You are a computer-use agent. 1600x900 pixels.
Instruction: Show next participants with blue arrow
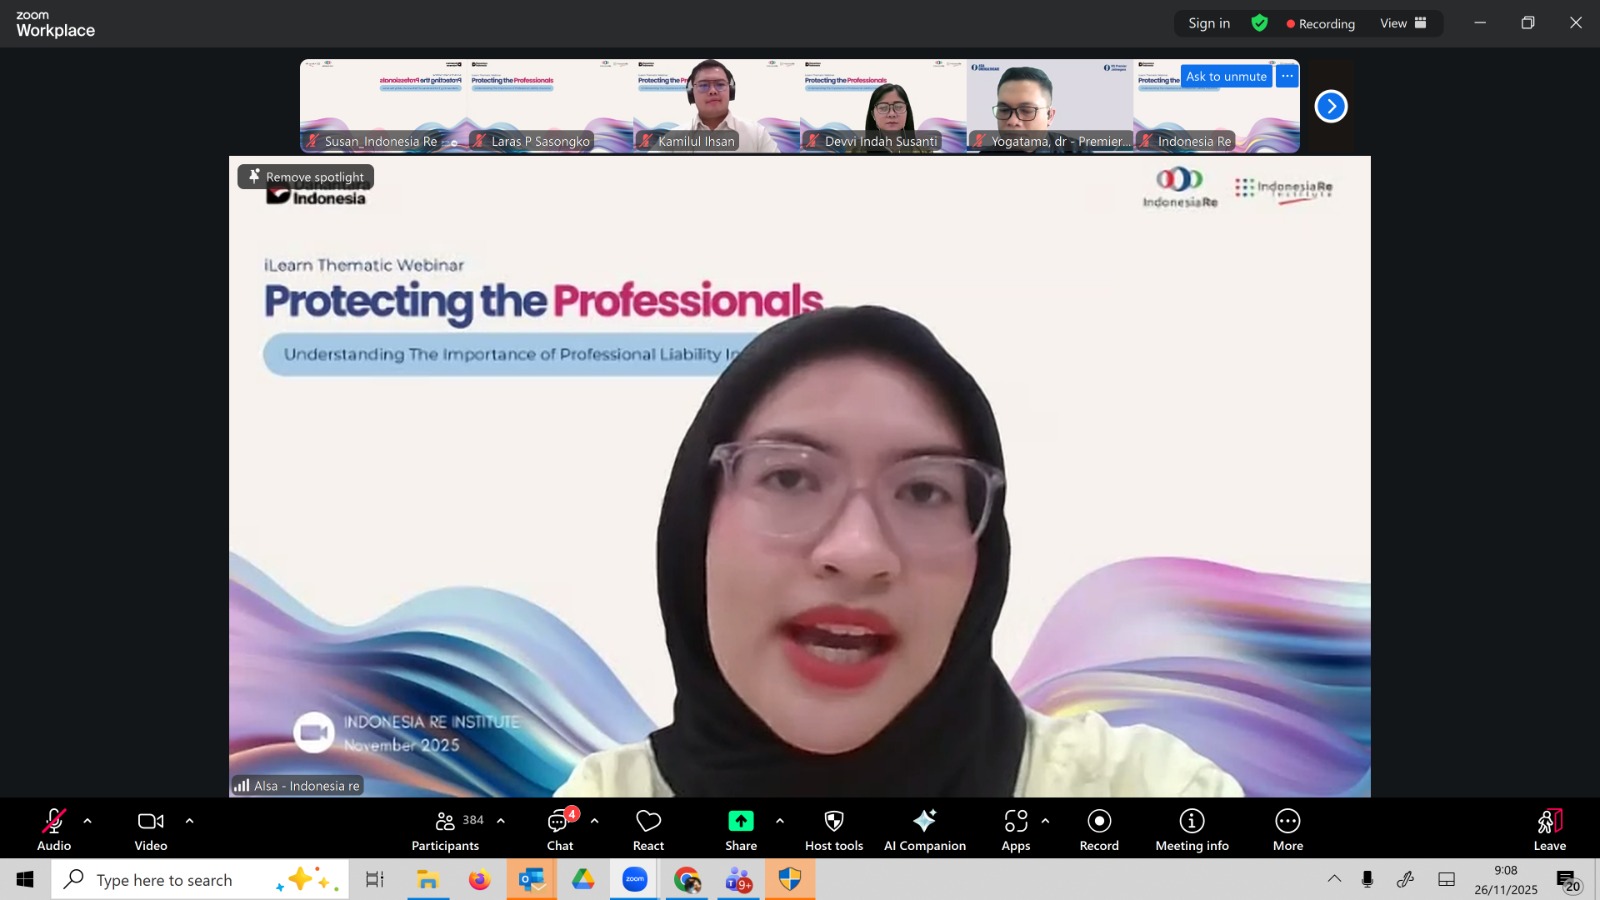1331,106
